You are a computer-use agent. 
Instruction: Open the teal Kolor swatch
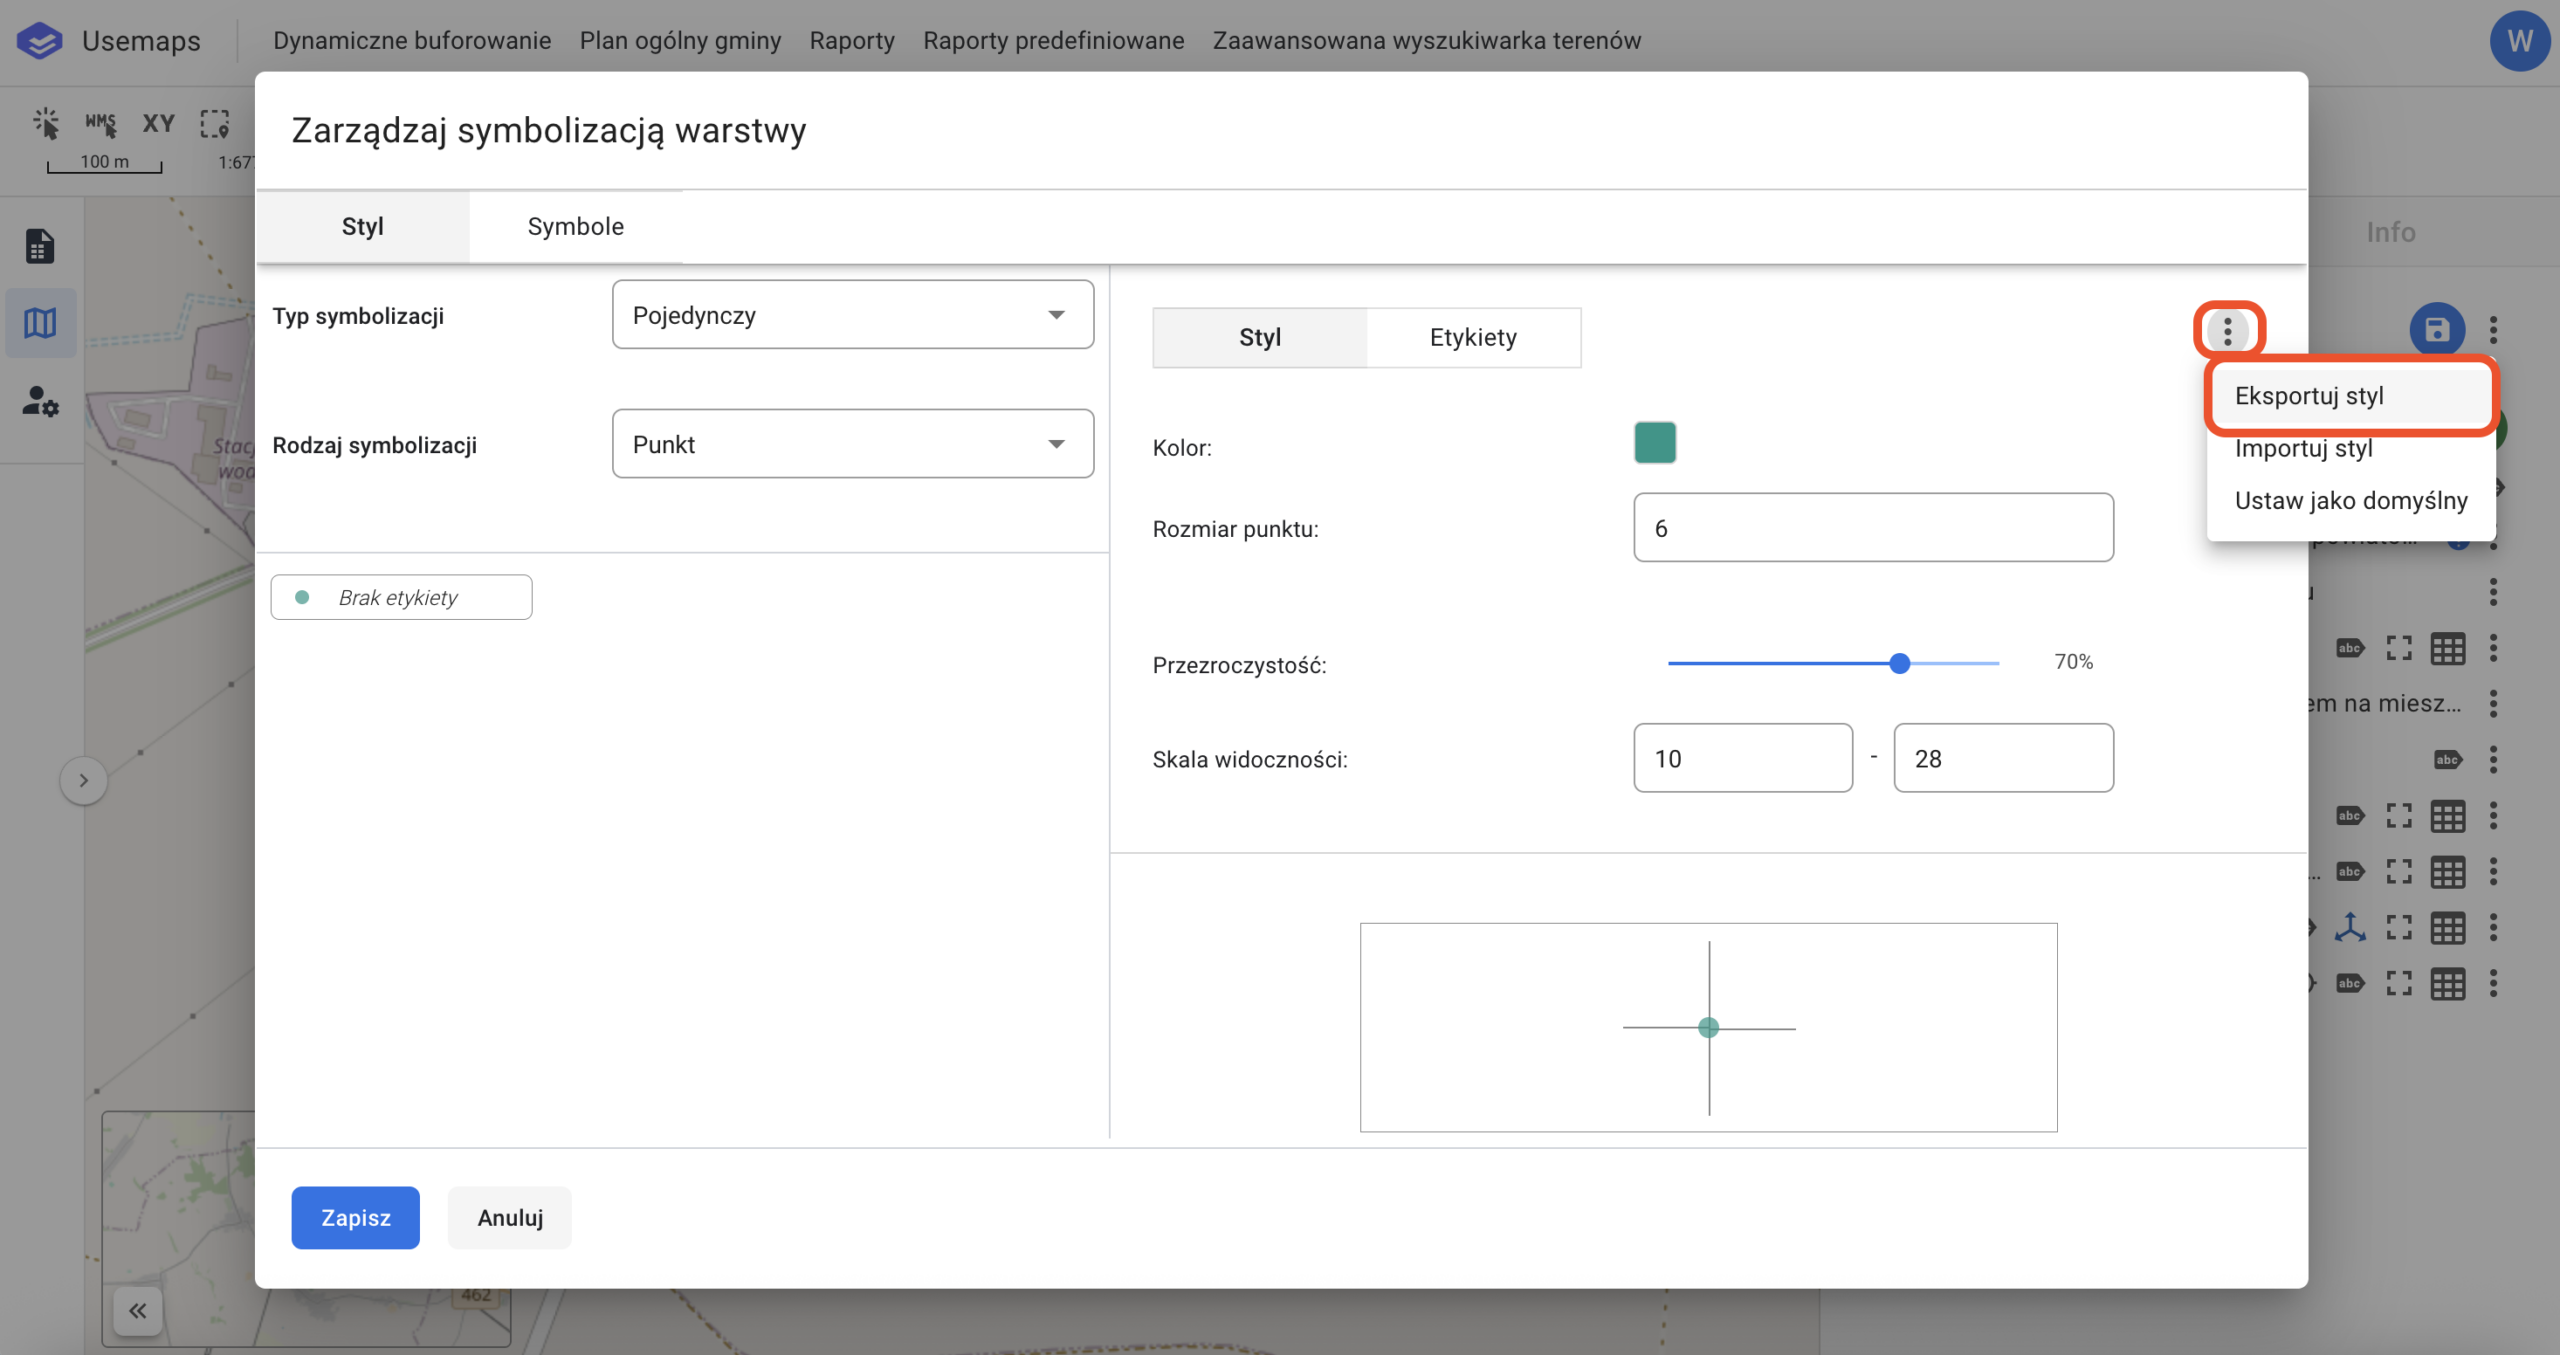click(x=1654, y=443)
